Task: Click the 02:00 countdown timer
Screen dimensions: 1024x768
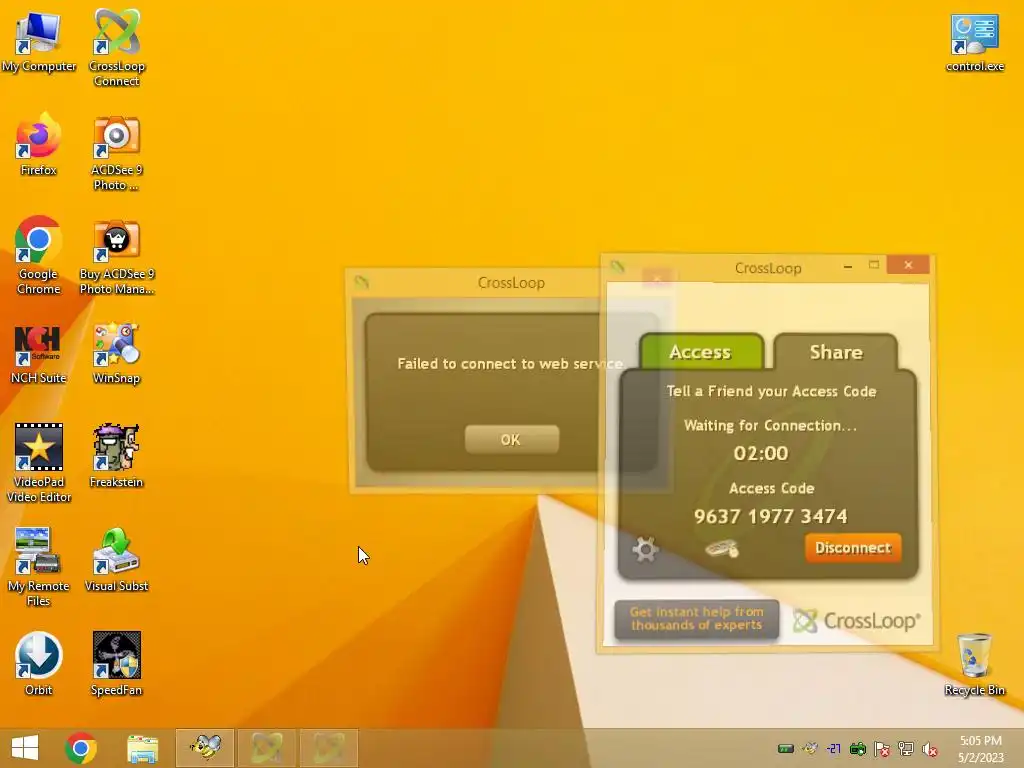Action: point(761,453)
